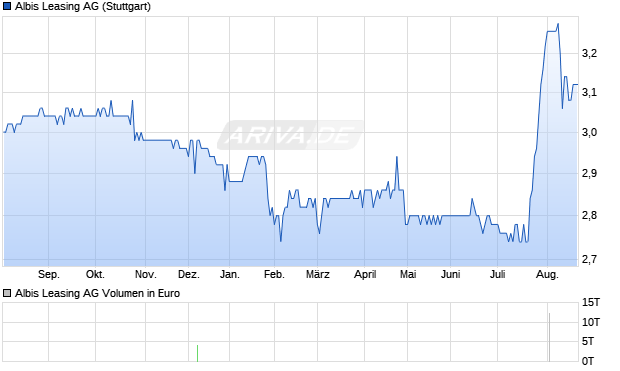Click the 2,9 price axis value
Screen dimensions: 620x371
(x=589, y=173)
